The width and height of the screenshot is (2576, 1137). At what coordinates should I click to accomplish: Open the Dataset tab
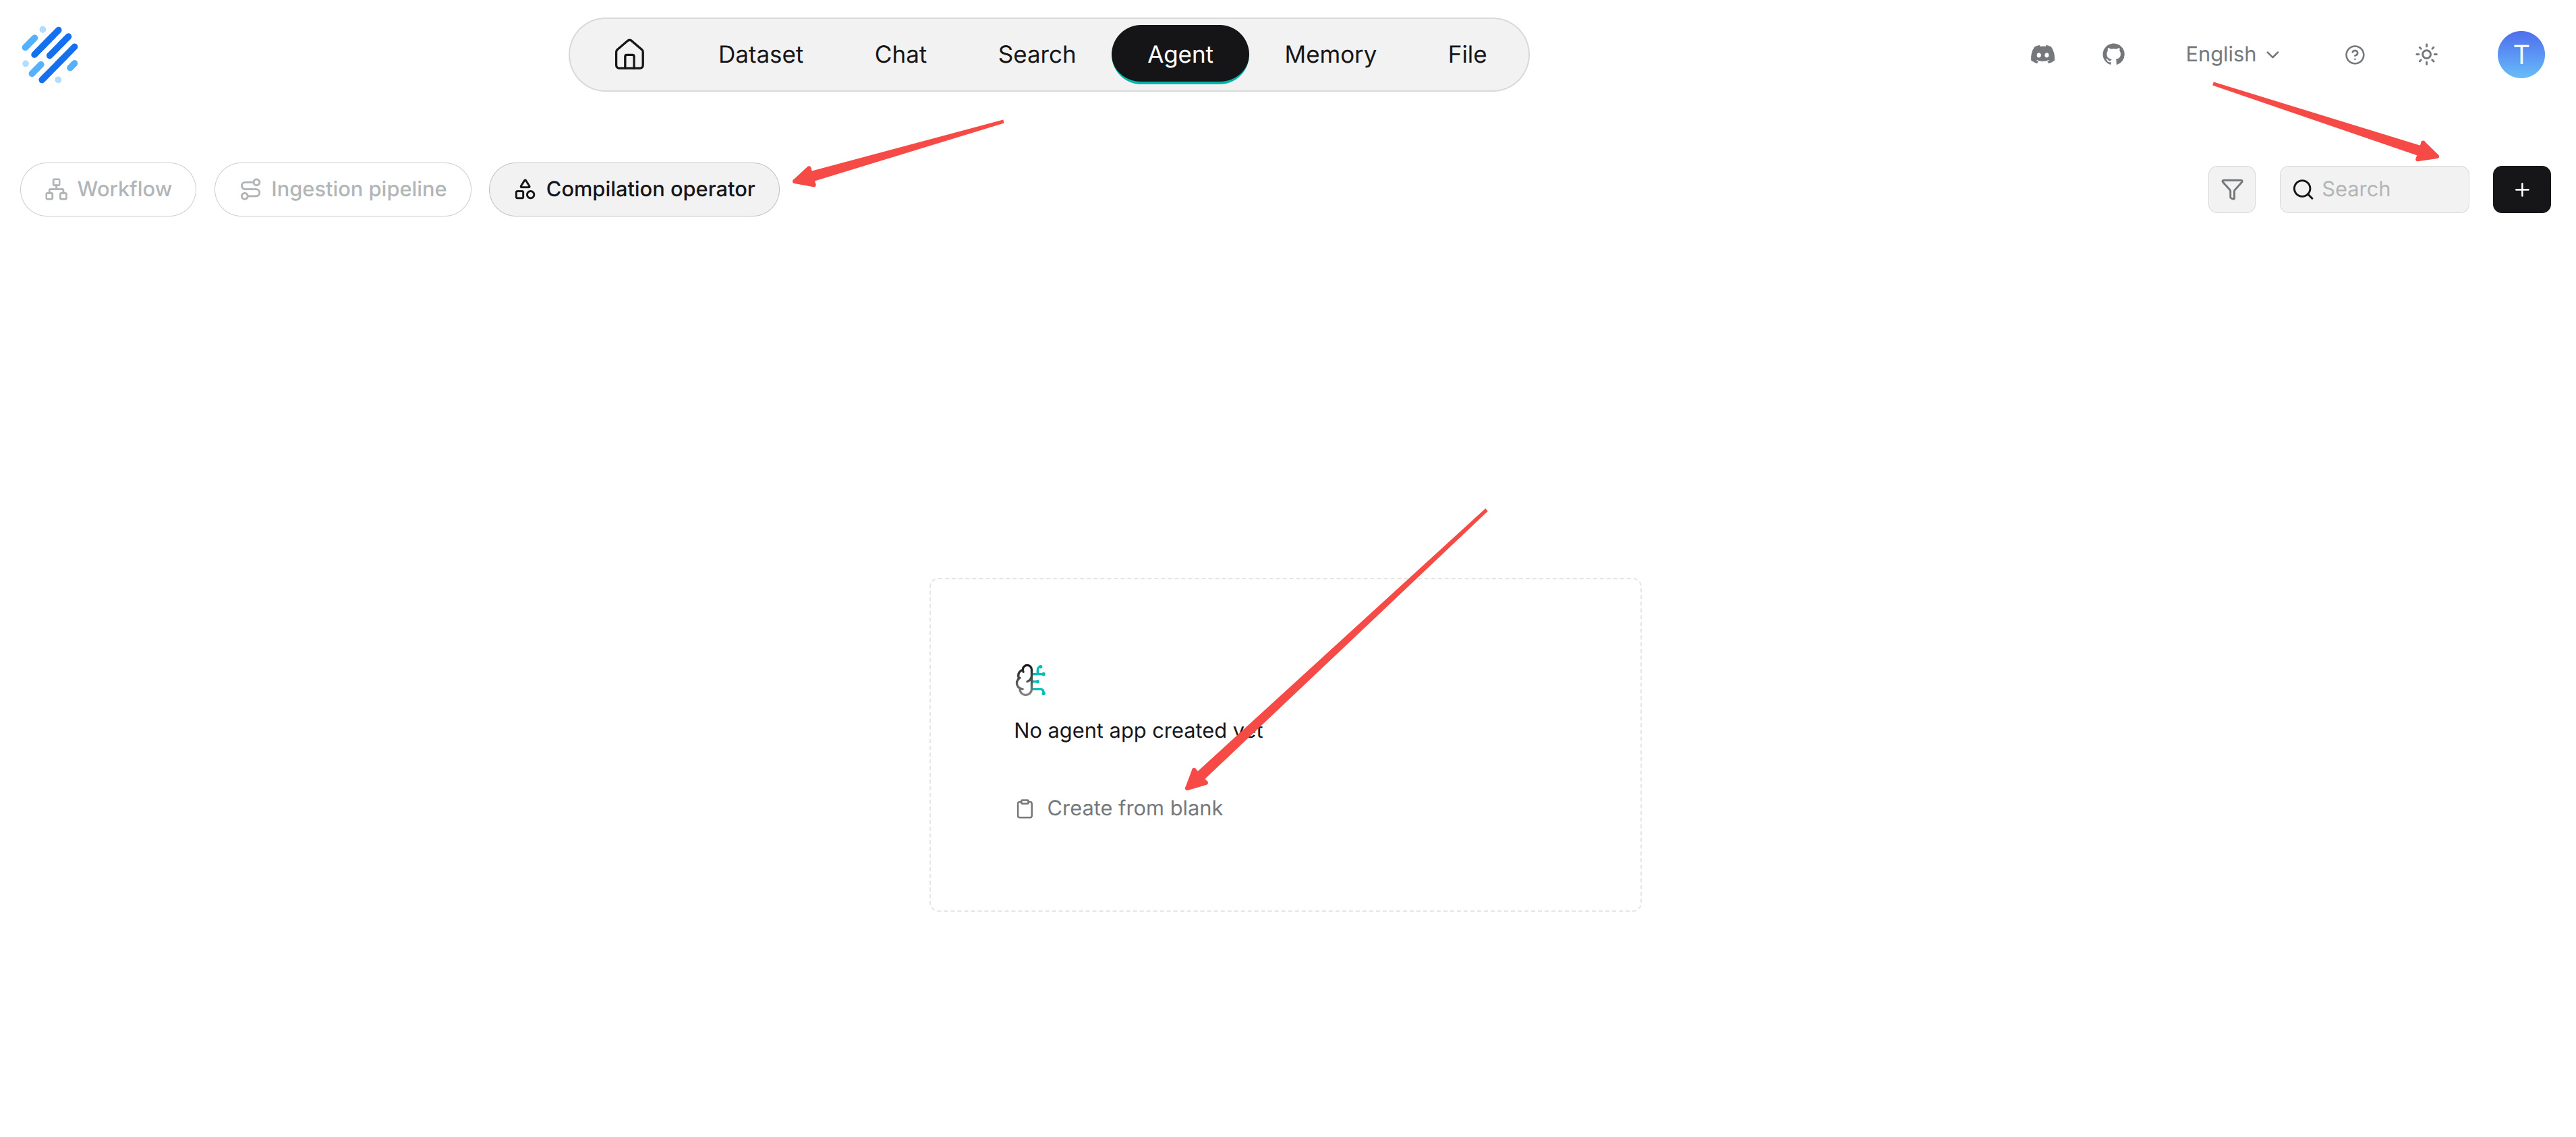(760, 54)
